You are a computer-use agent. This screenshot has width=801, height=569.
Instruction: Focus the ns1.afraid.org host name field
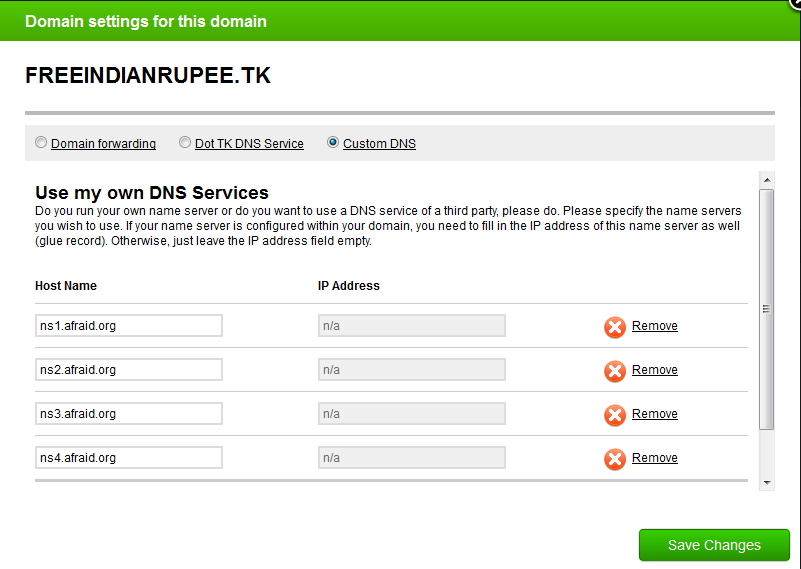(129, 326)
